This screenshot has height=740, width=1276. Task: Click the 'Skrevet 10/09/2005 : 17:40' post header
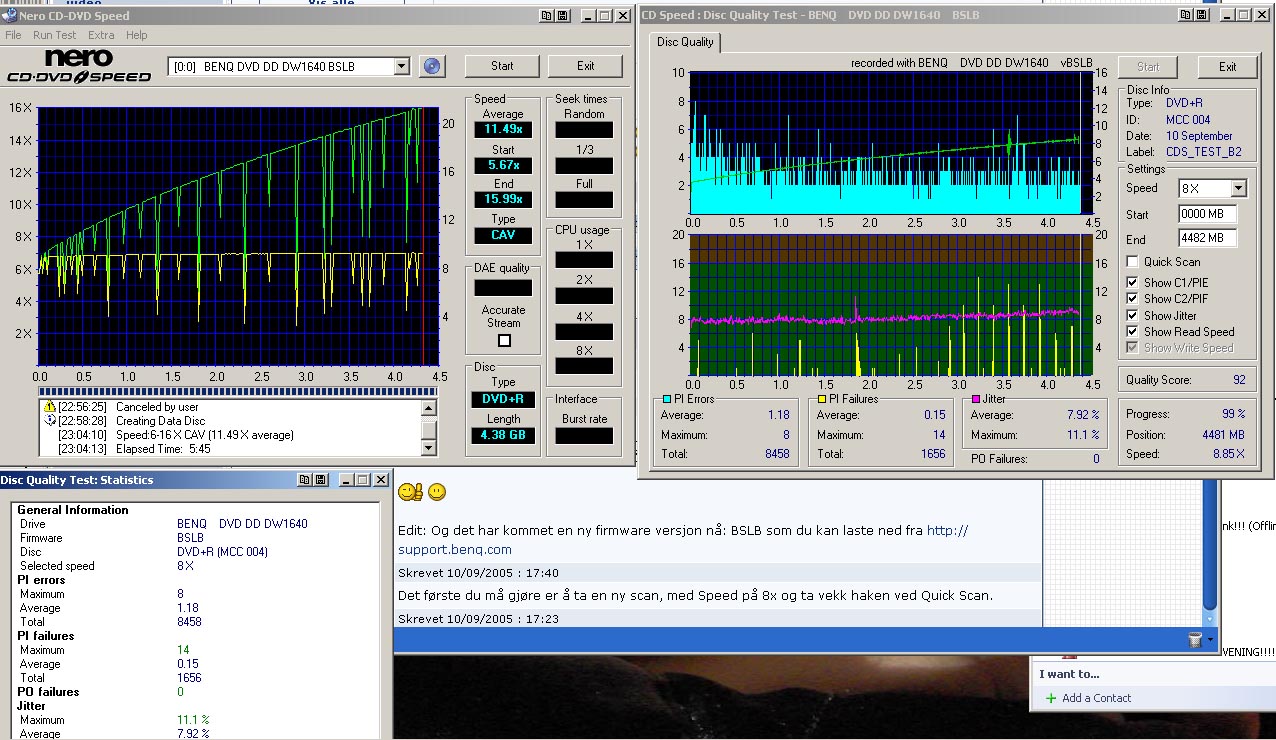(x=478, y=573)
